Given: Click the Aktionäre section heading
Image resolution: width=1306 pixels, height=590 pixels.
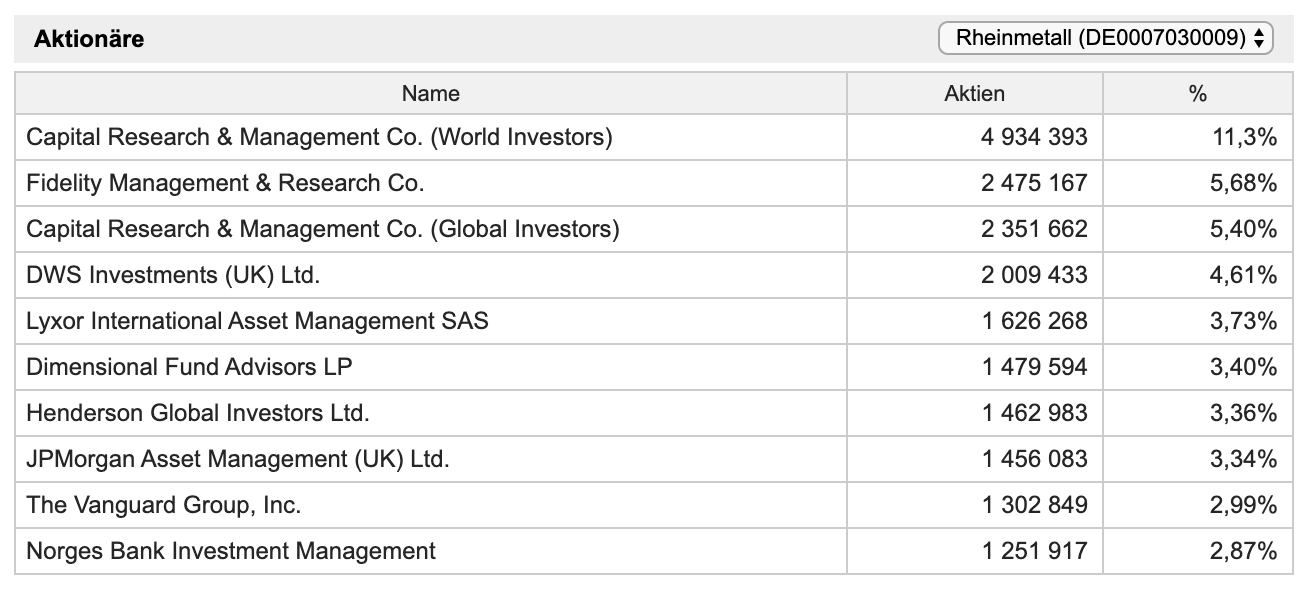Looking at the screenshot, I should (89, 39).
